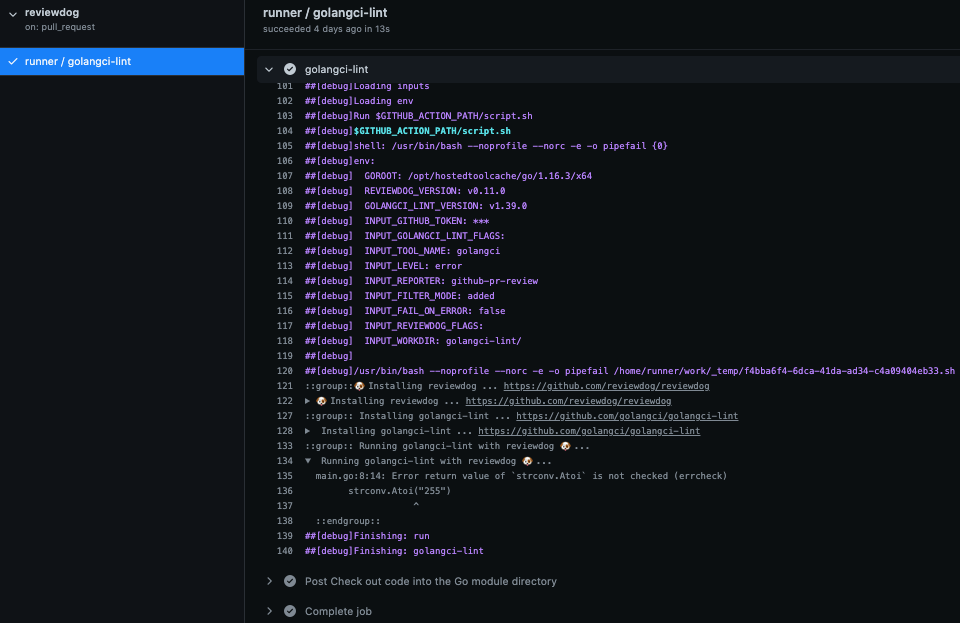Screen dimensions: 960x623
Task: Click the "INPUT_WORKDIR: golangci-lint/" line
Action: 443,341
